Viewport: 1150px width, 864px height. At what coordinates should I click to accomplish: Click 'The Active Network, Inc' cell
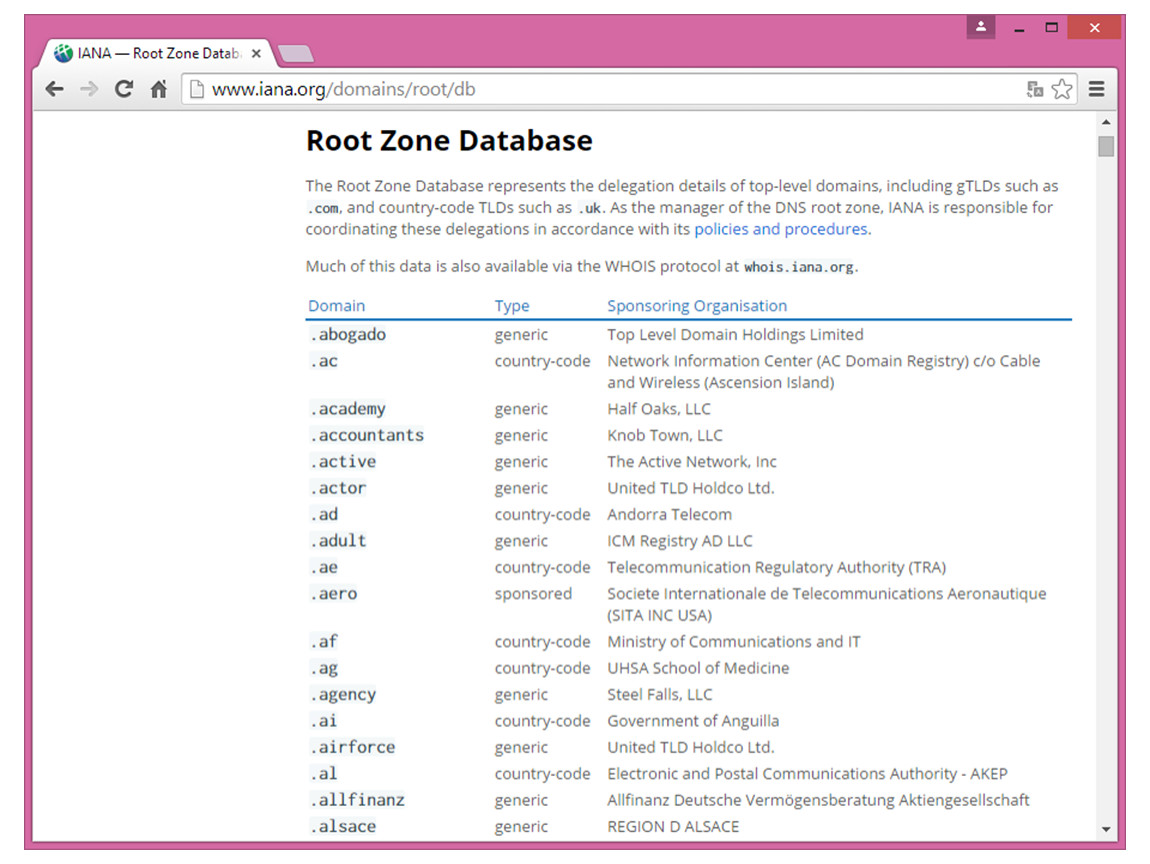[692, 461]
